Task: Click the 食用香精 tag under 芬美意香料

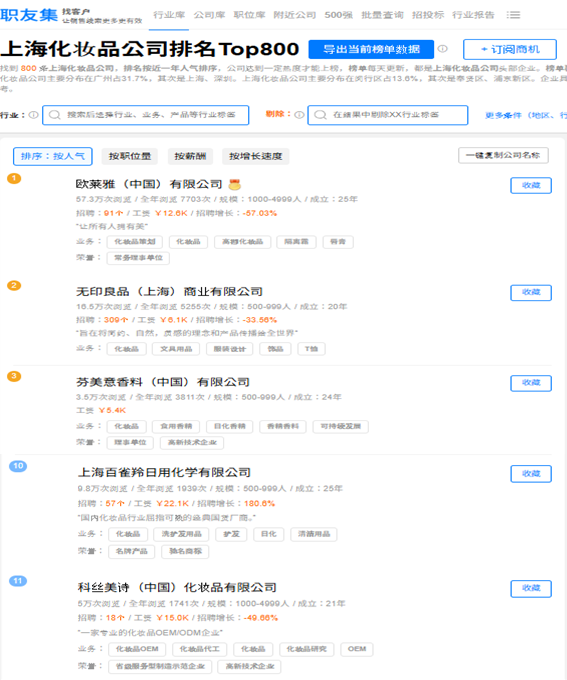Action: click(176, 426)
